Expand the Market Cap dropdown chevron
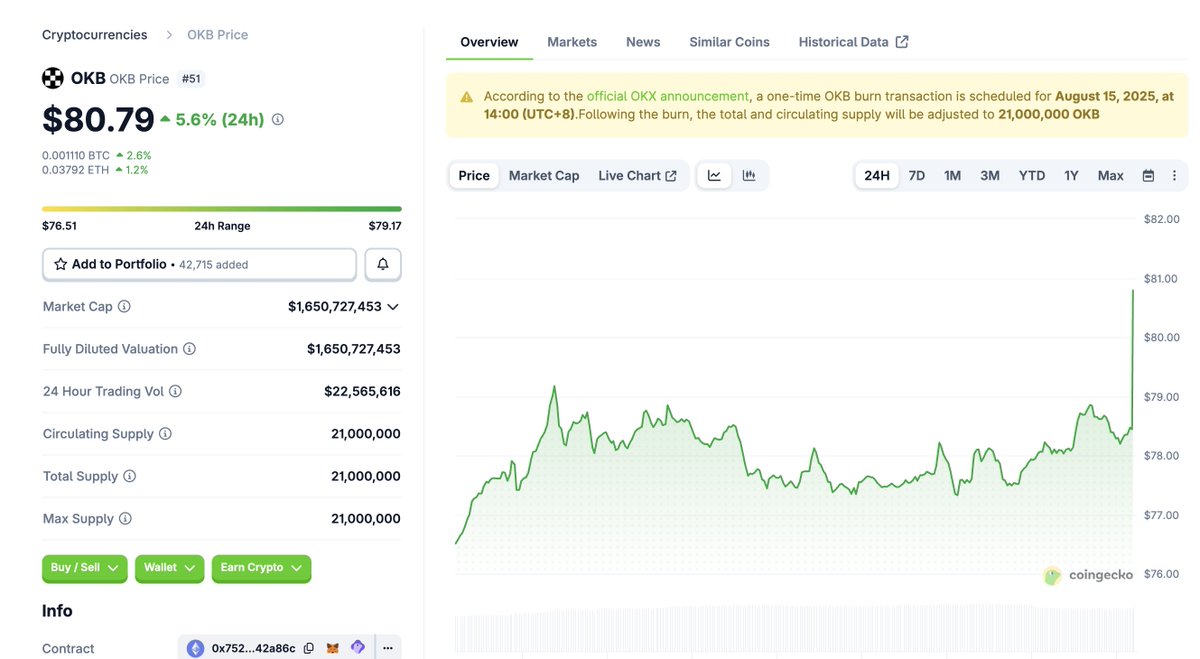 393,307
